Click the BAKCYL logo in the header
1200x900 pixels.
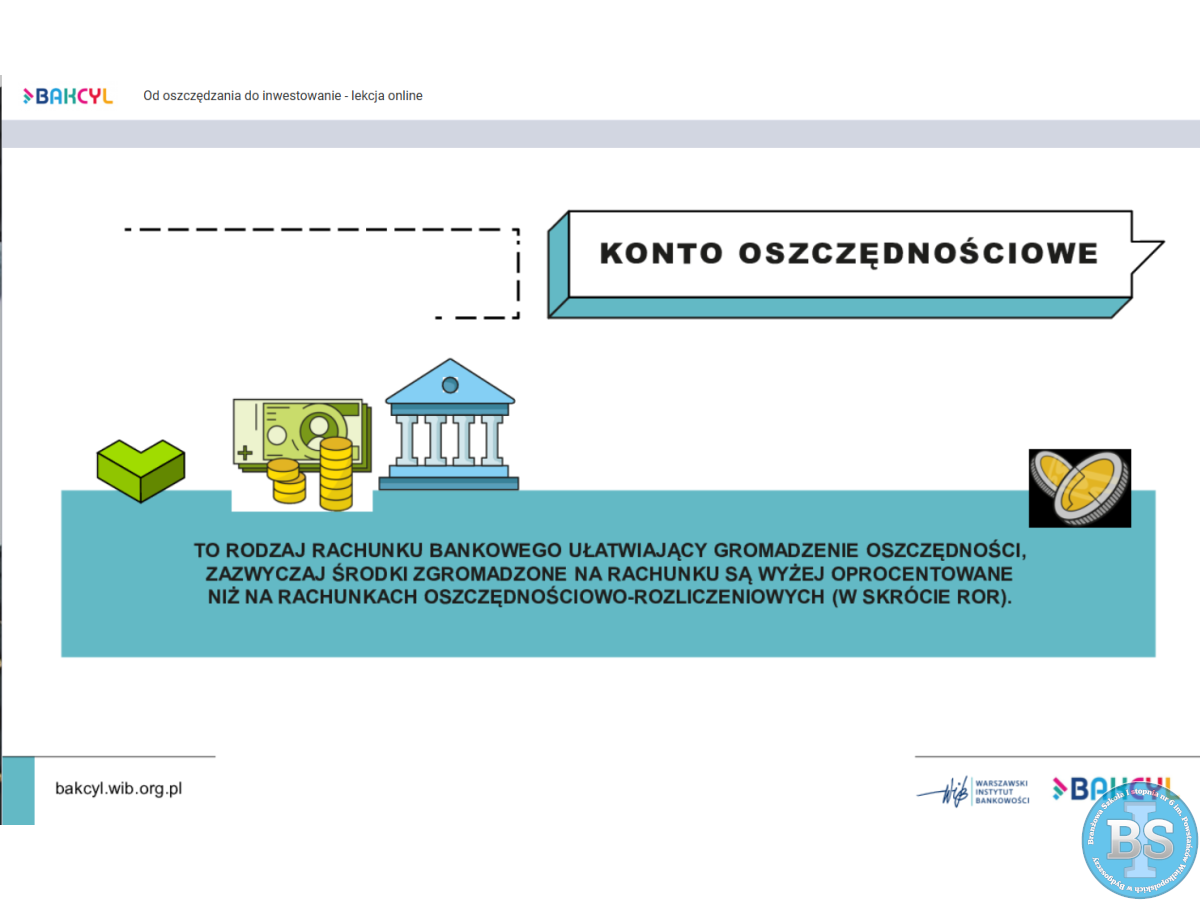[x=68, y=96]
